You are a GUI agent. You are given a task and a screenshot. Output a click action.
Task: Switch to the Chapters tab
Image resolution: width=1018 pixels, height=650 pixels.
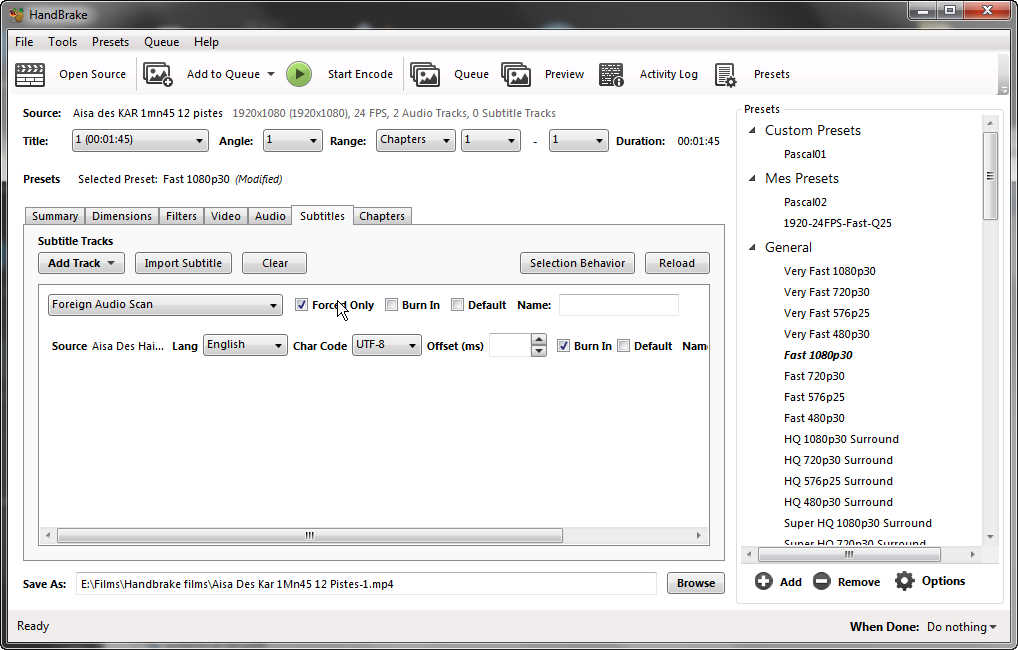pos(382,216)
